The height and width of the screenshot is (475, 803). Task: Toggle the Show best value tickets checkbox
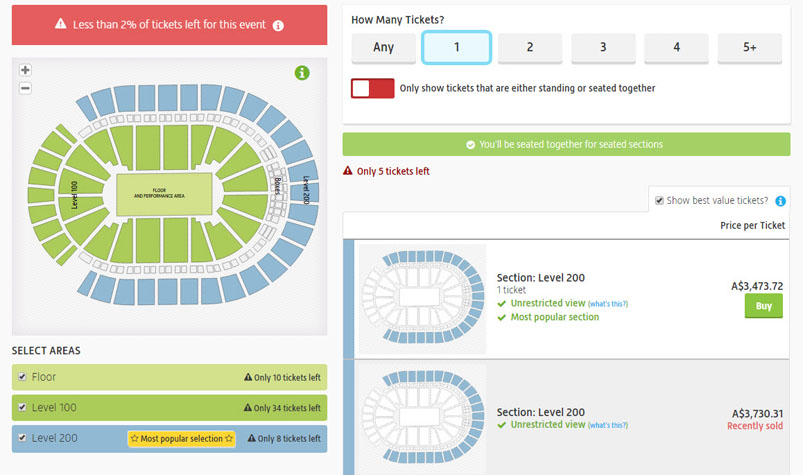click(660, 201)
